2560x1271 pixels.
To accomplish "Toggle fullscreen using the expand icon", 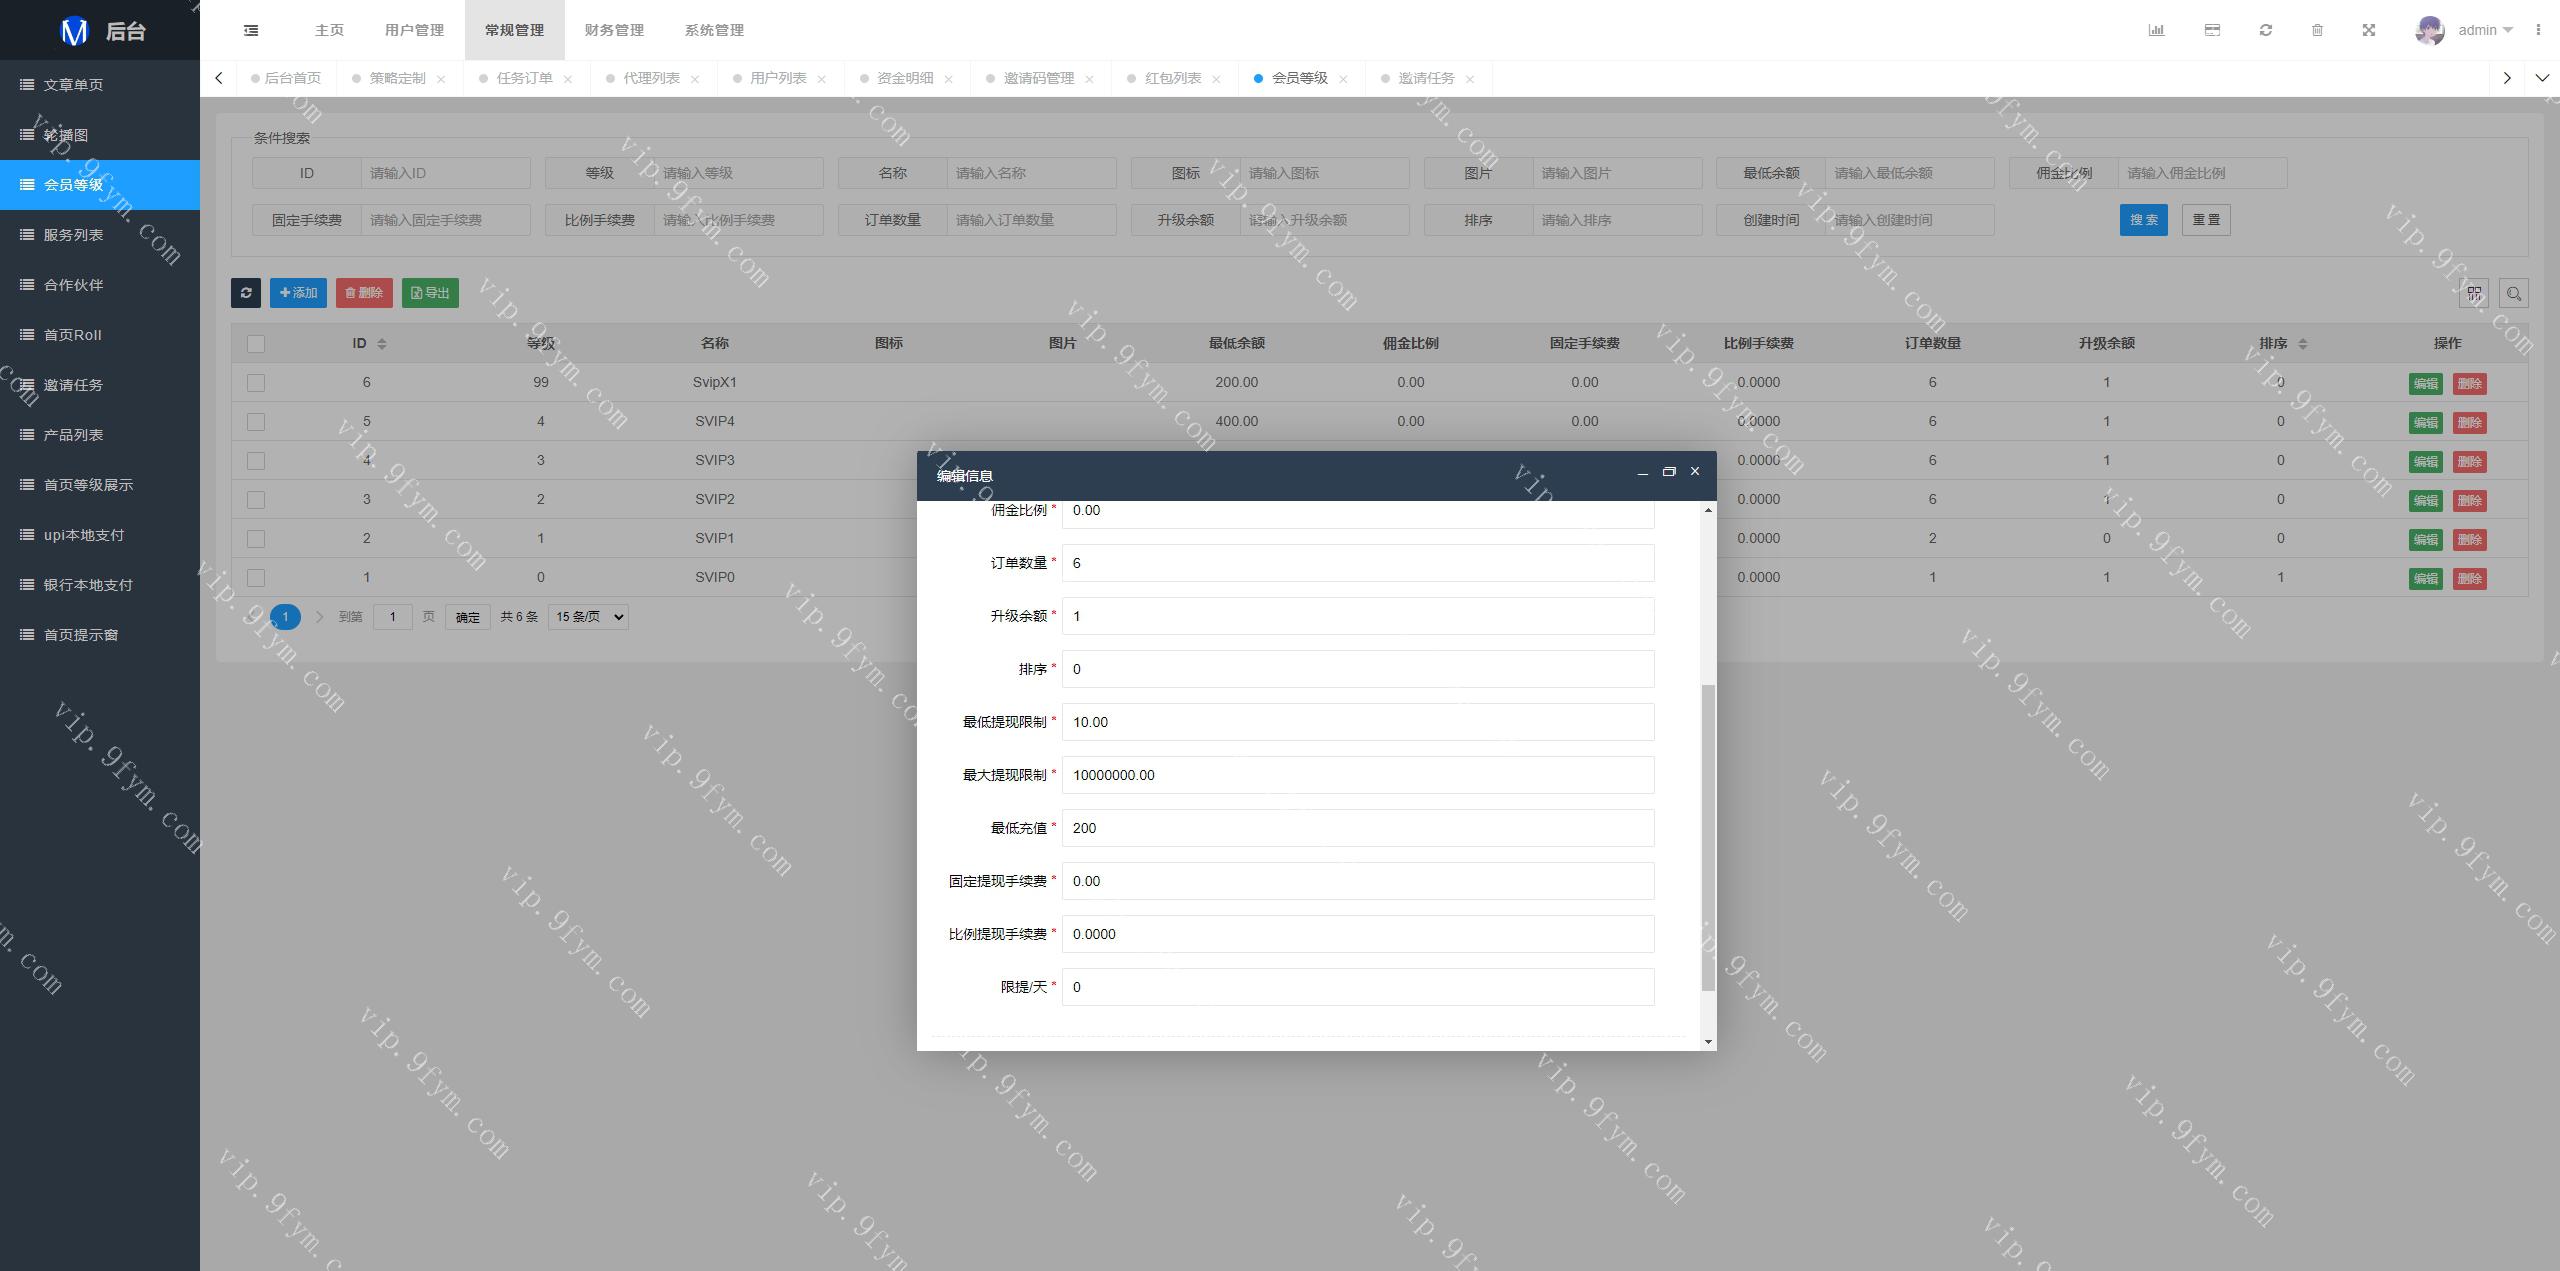I will [x=2368, y=30].
